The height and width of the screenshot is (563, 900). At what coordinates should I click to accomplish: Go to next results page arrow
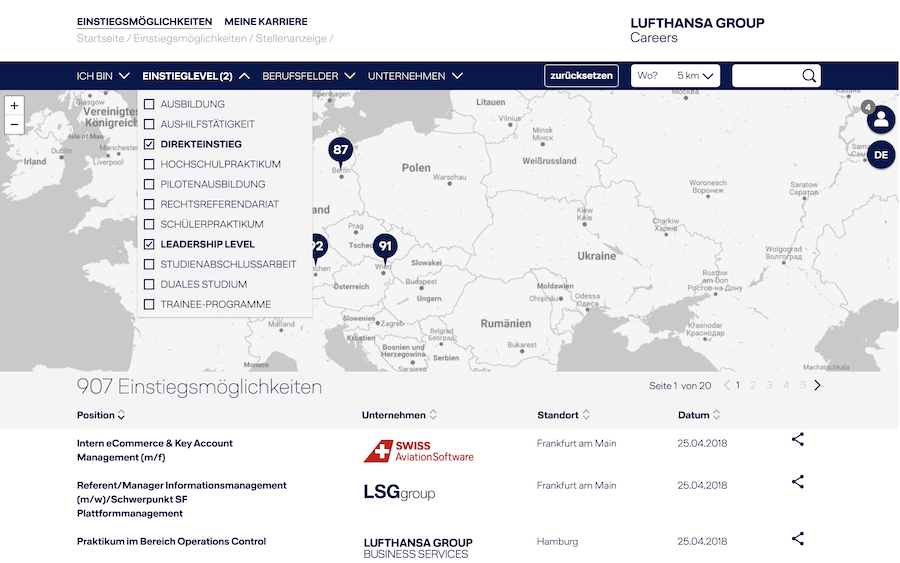(817, 385)
